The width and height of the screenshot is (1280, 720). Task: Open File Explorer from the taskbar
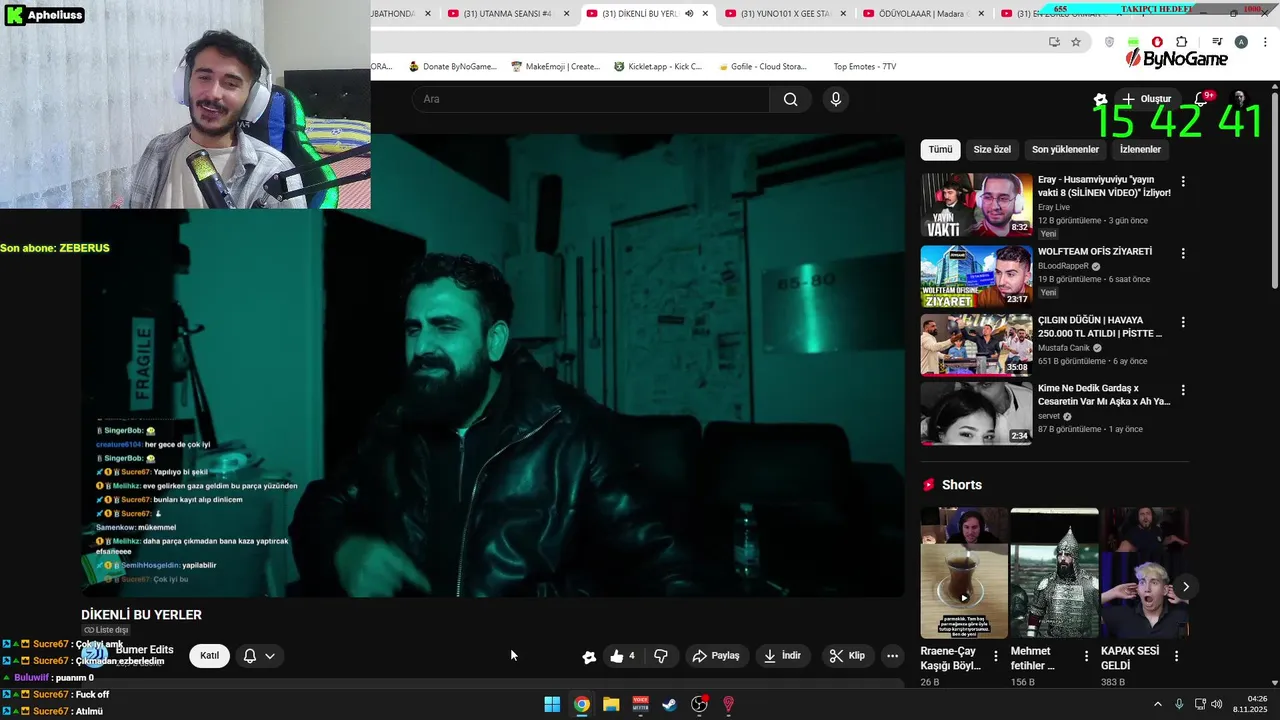[611, 704]
